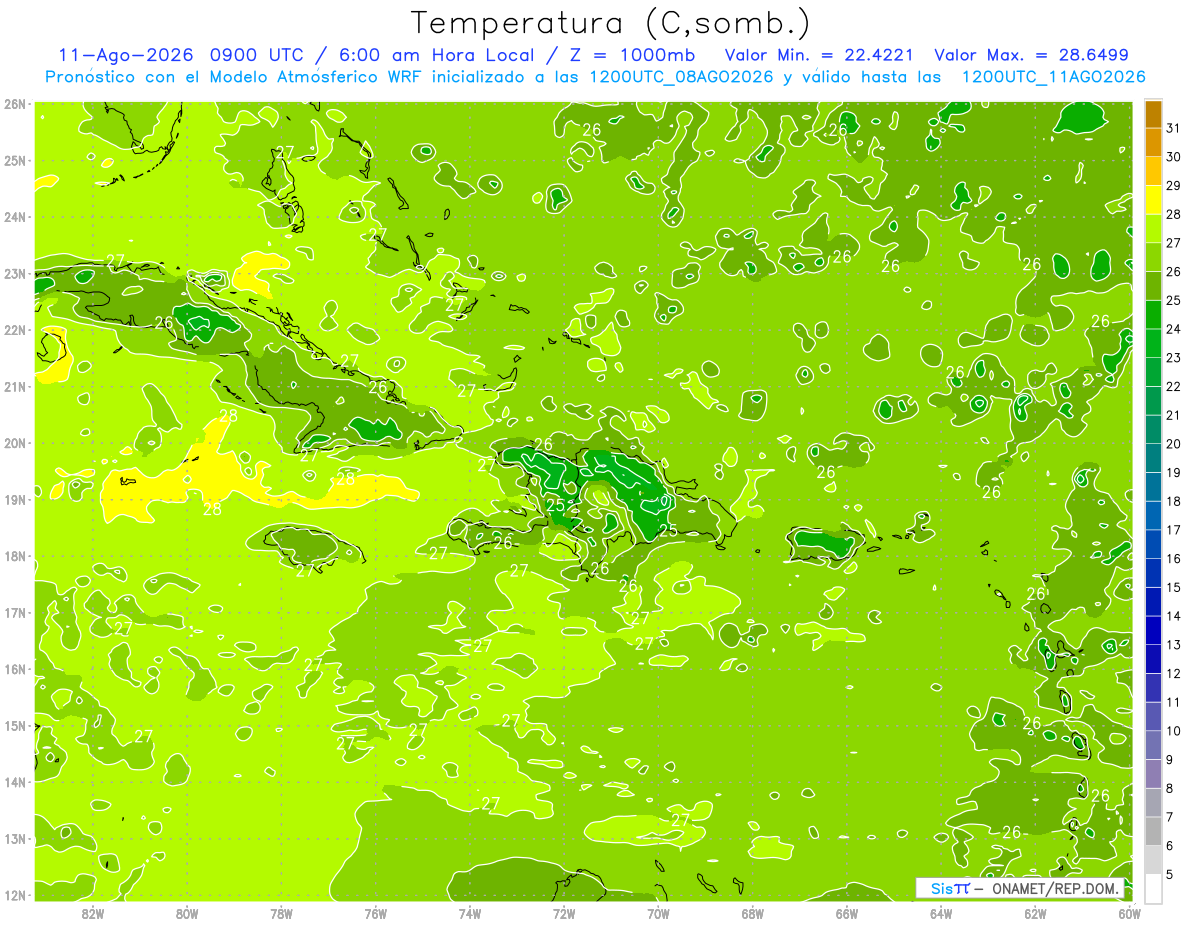Click the latitude axis label "15N"
The width and height of the screenshot is (1200, 927).
(x=15, y=726)
